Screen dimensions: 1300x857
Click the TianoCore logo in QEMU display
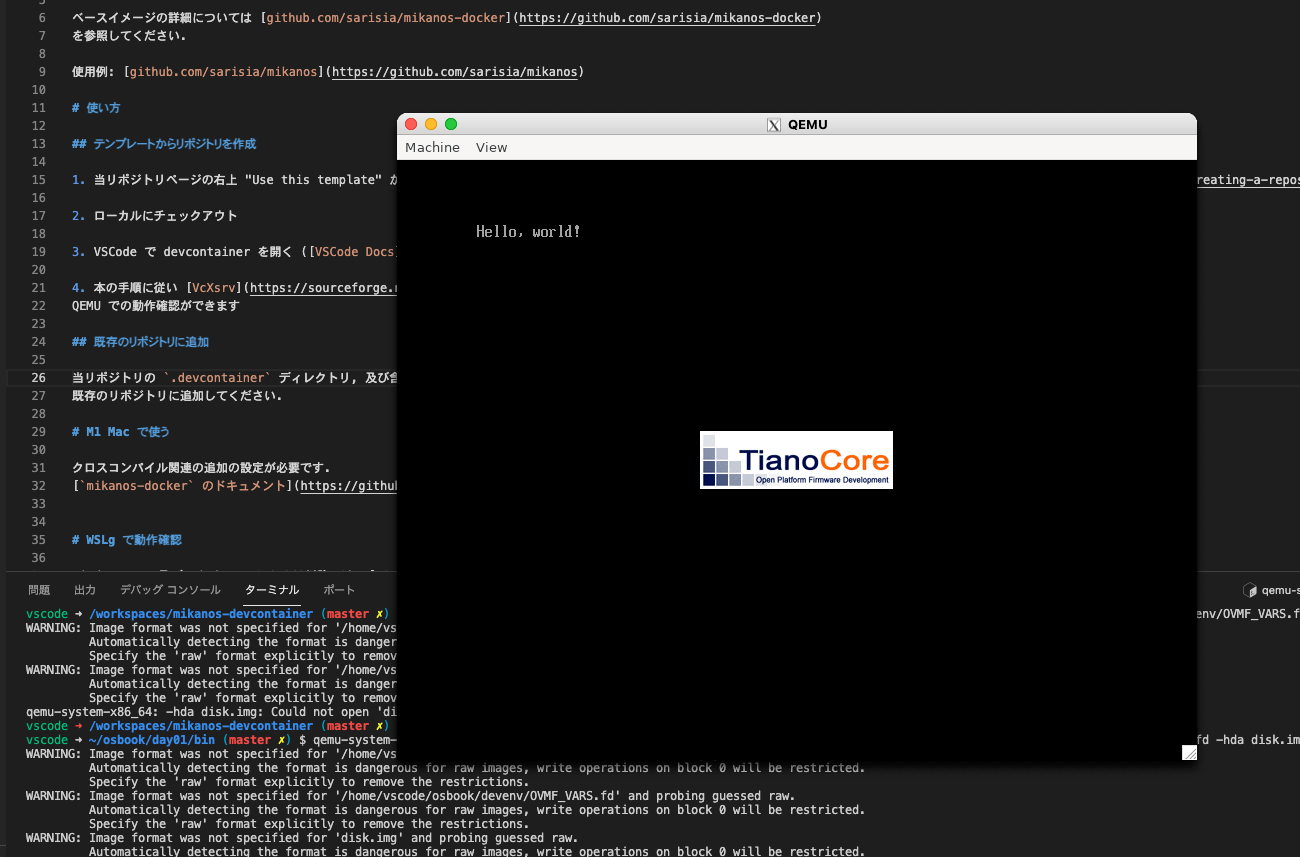(x=796, y=460)
